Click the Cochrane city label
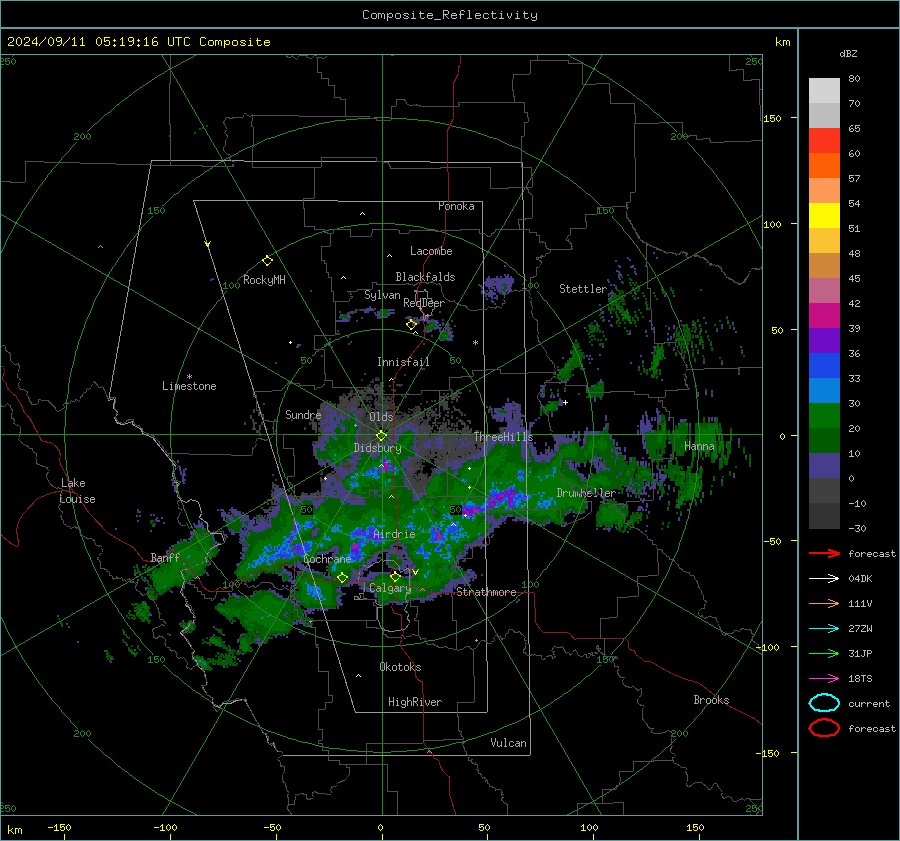The height and width of the screenshot is (841, 900). point(327,559)
